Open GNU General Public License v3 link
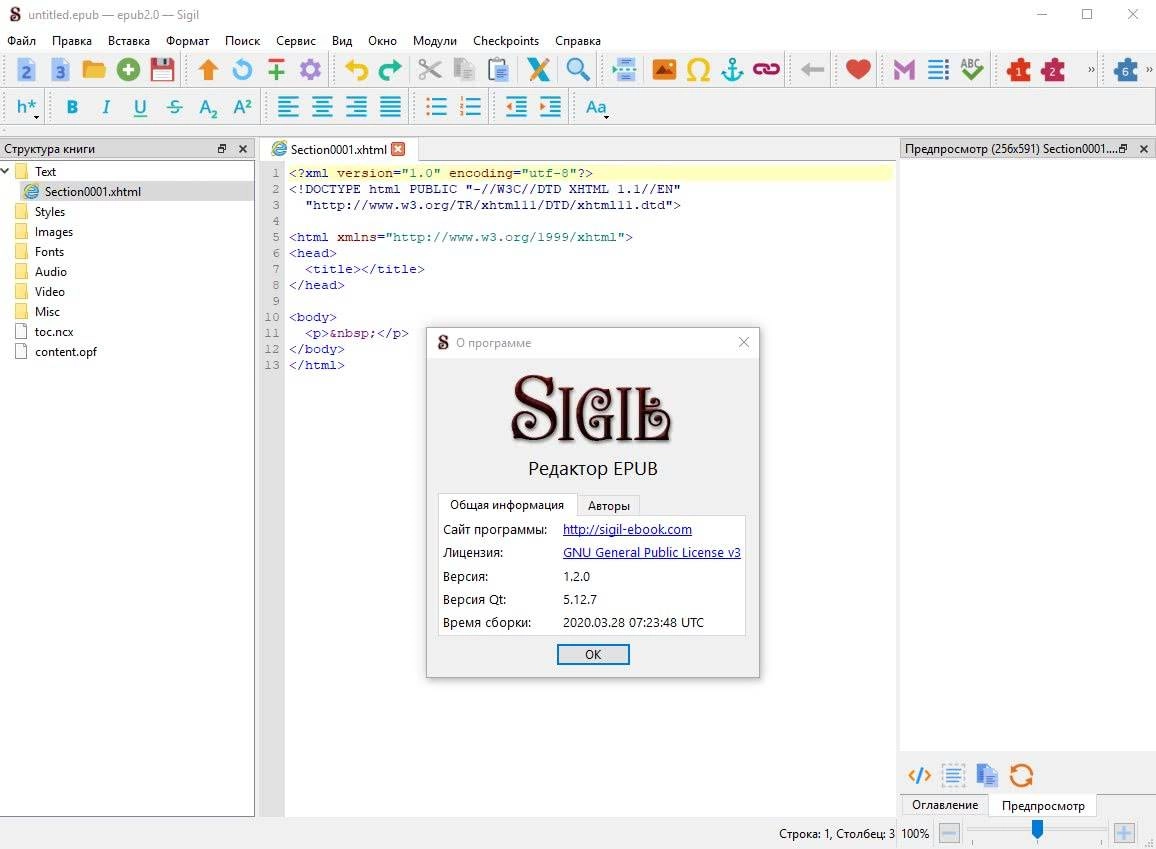Screen dimensions: 1156x849 point(652,553)
